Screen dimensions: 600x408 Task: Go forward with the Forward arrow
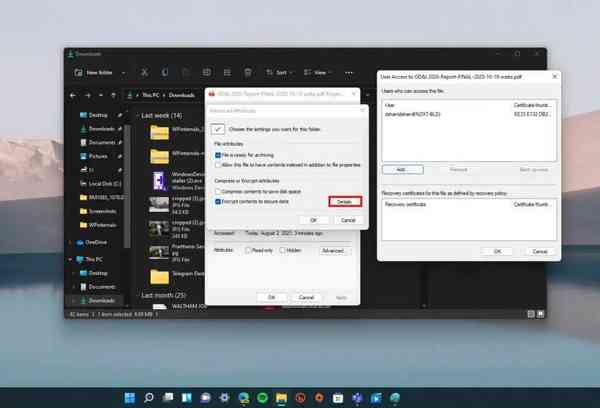[88, 95]
